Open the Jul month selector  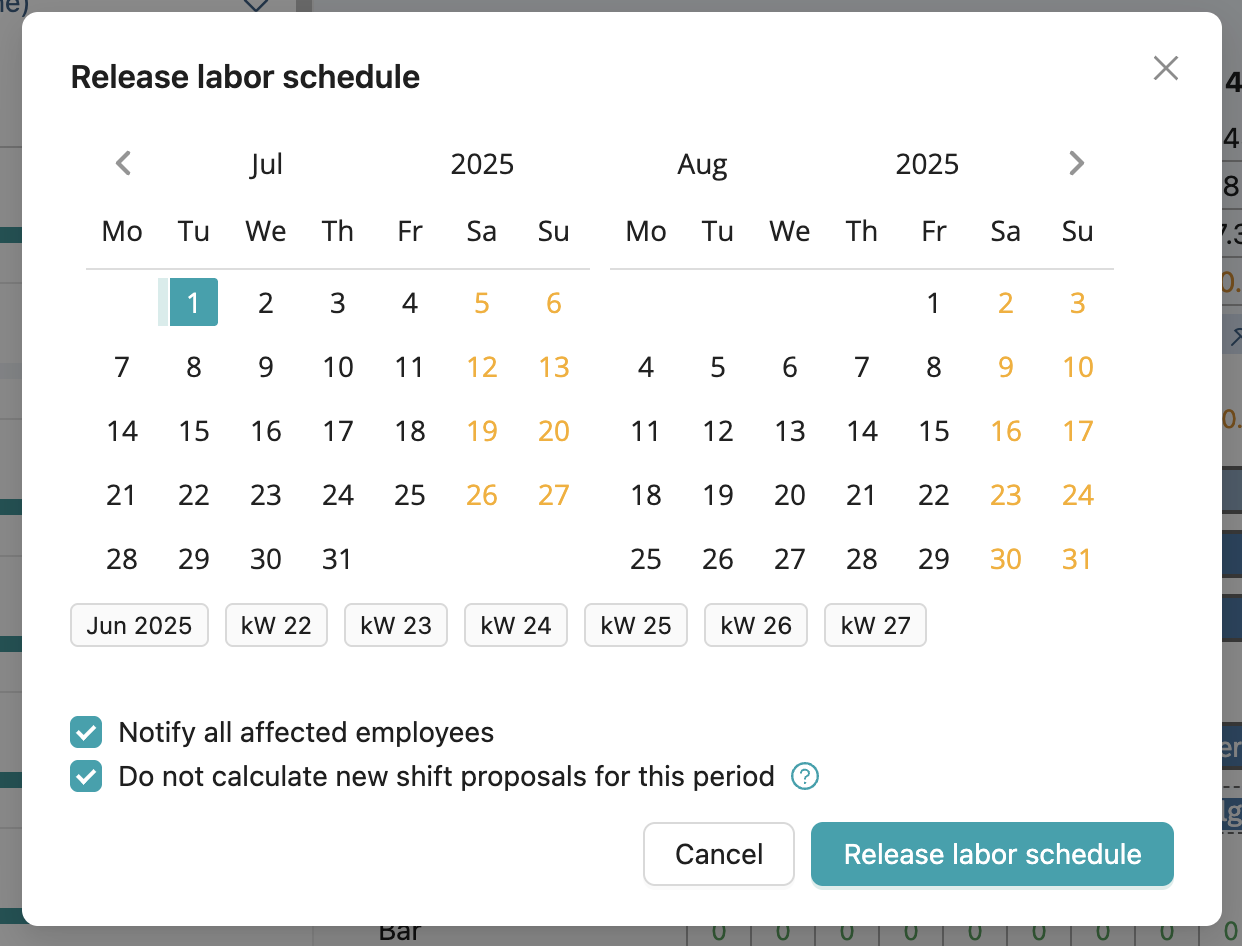pyautogui.click(x=266, y=164)
